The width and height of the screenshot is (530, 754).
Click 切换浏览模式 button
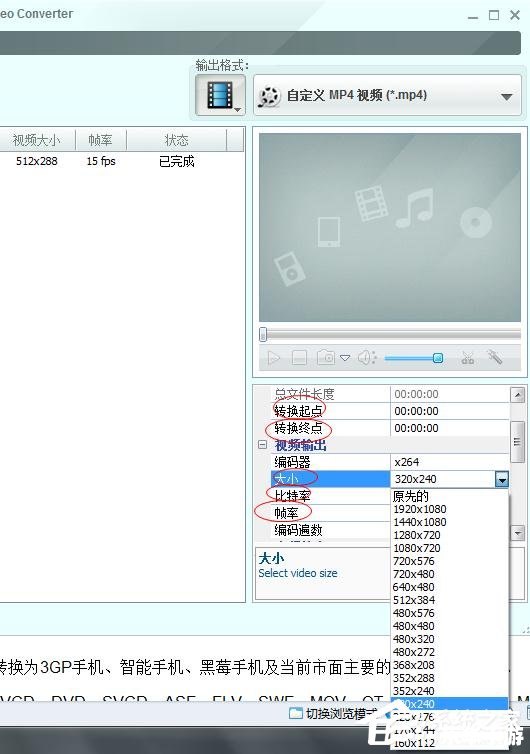coord(333,714)
